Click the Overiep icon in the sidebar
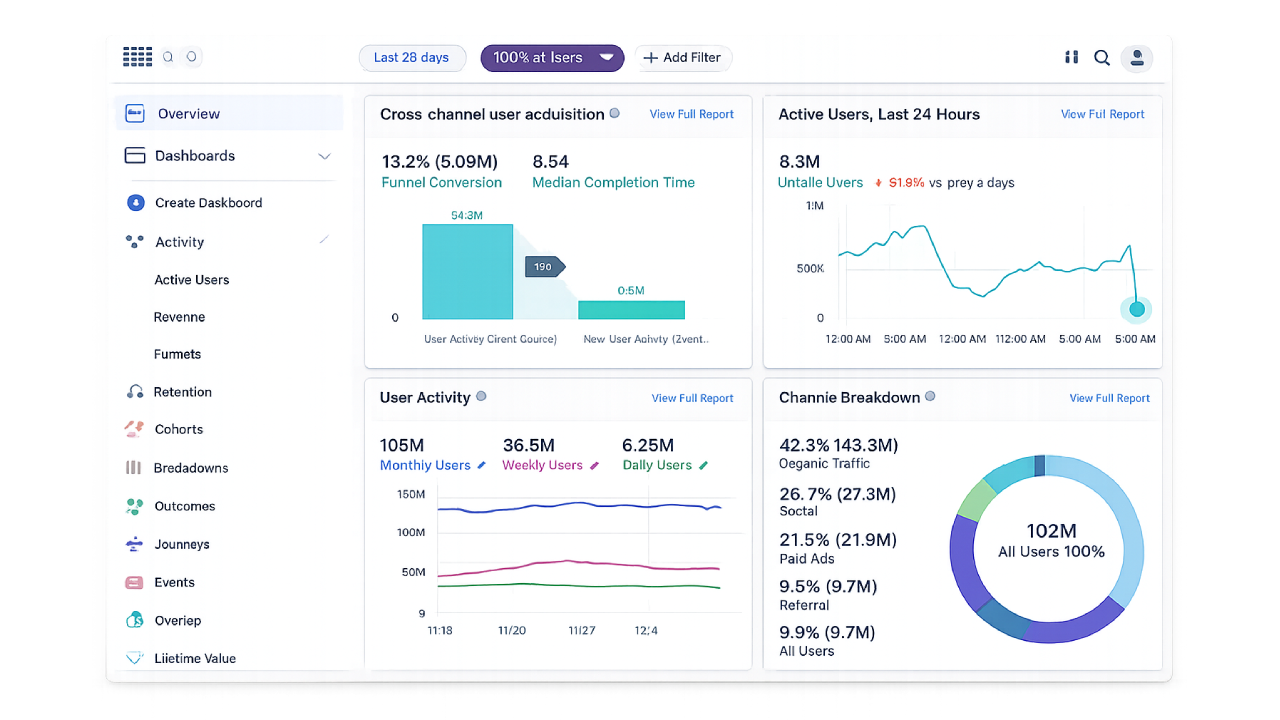1280x720 pixels. click(135, 620)
